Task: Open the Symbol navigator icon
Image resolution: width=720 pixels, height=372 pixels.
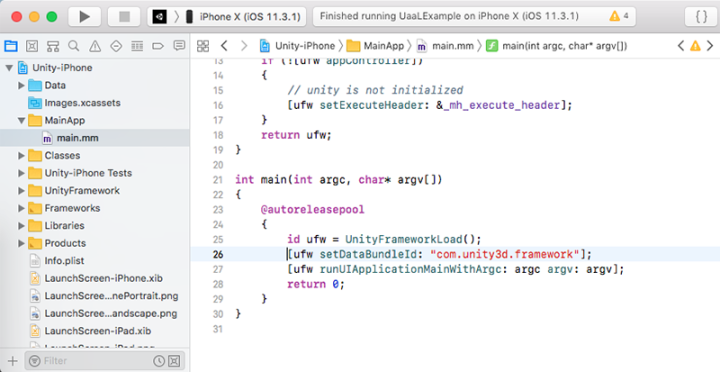Action: coord(53,46)
